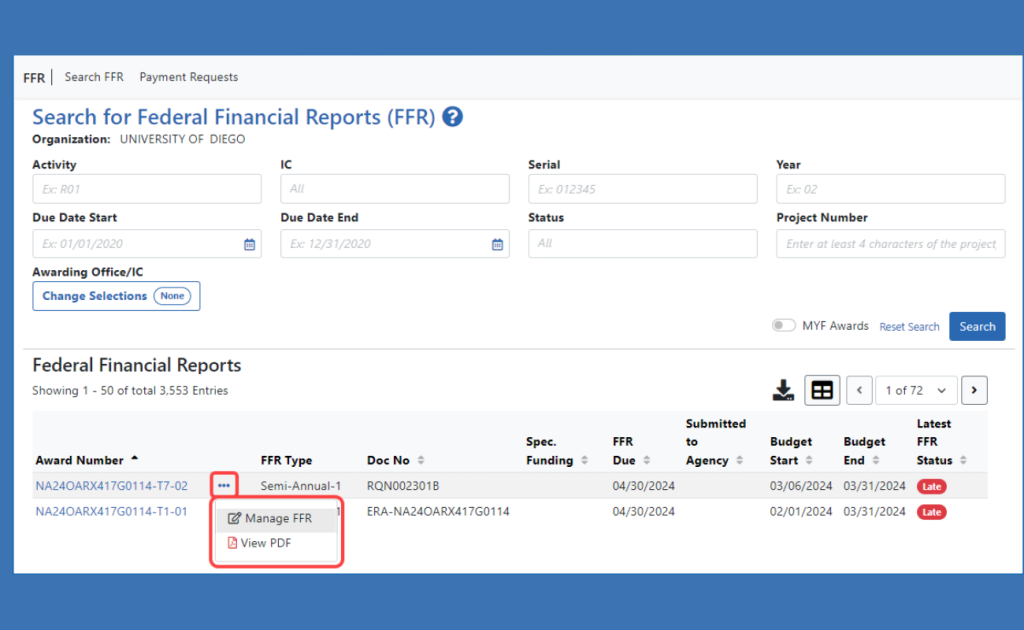Click the Year input field
The width and height of the screenshot is (1024, 630).
(891, 189)
